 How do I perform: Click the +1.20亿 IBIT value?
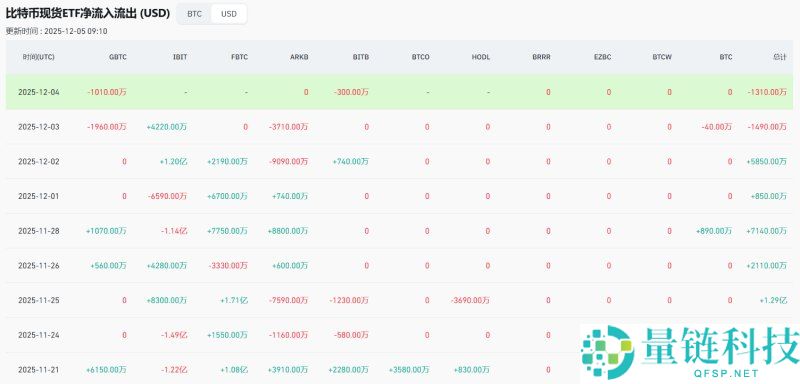[x=173, y=161]
